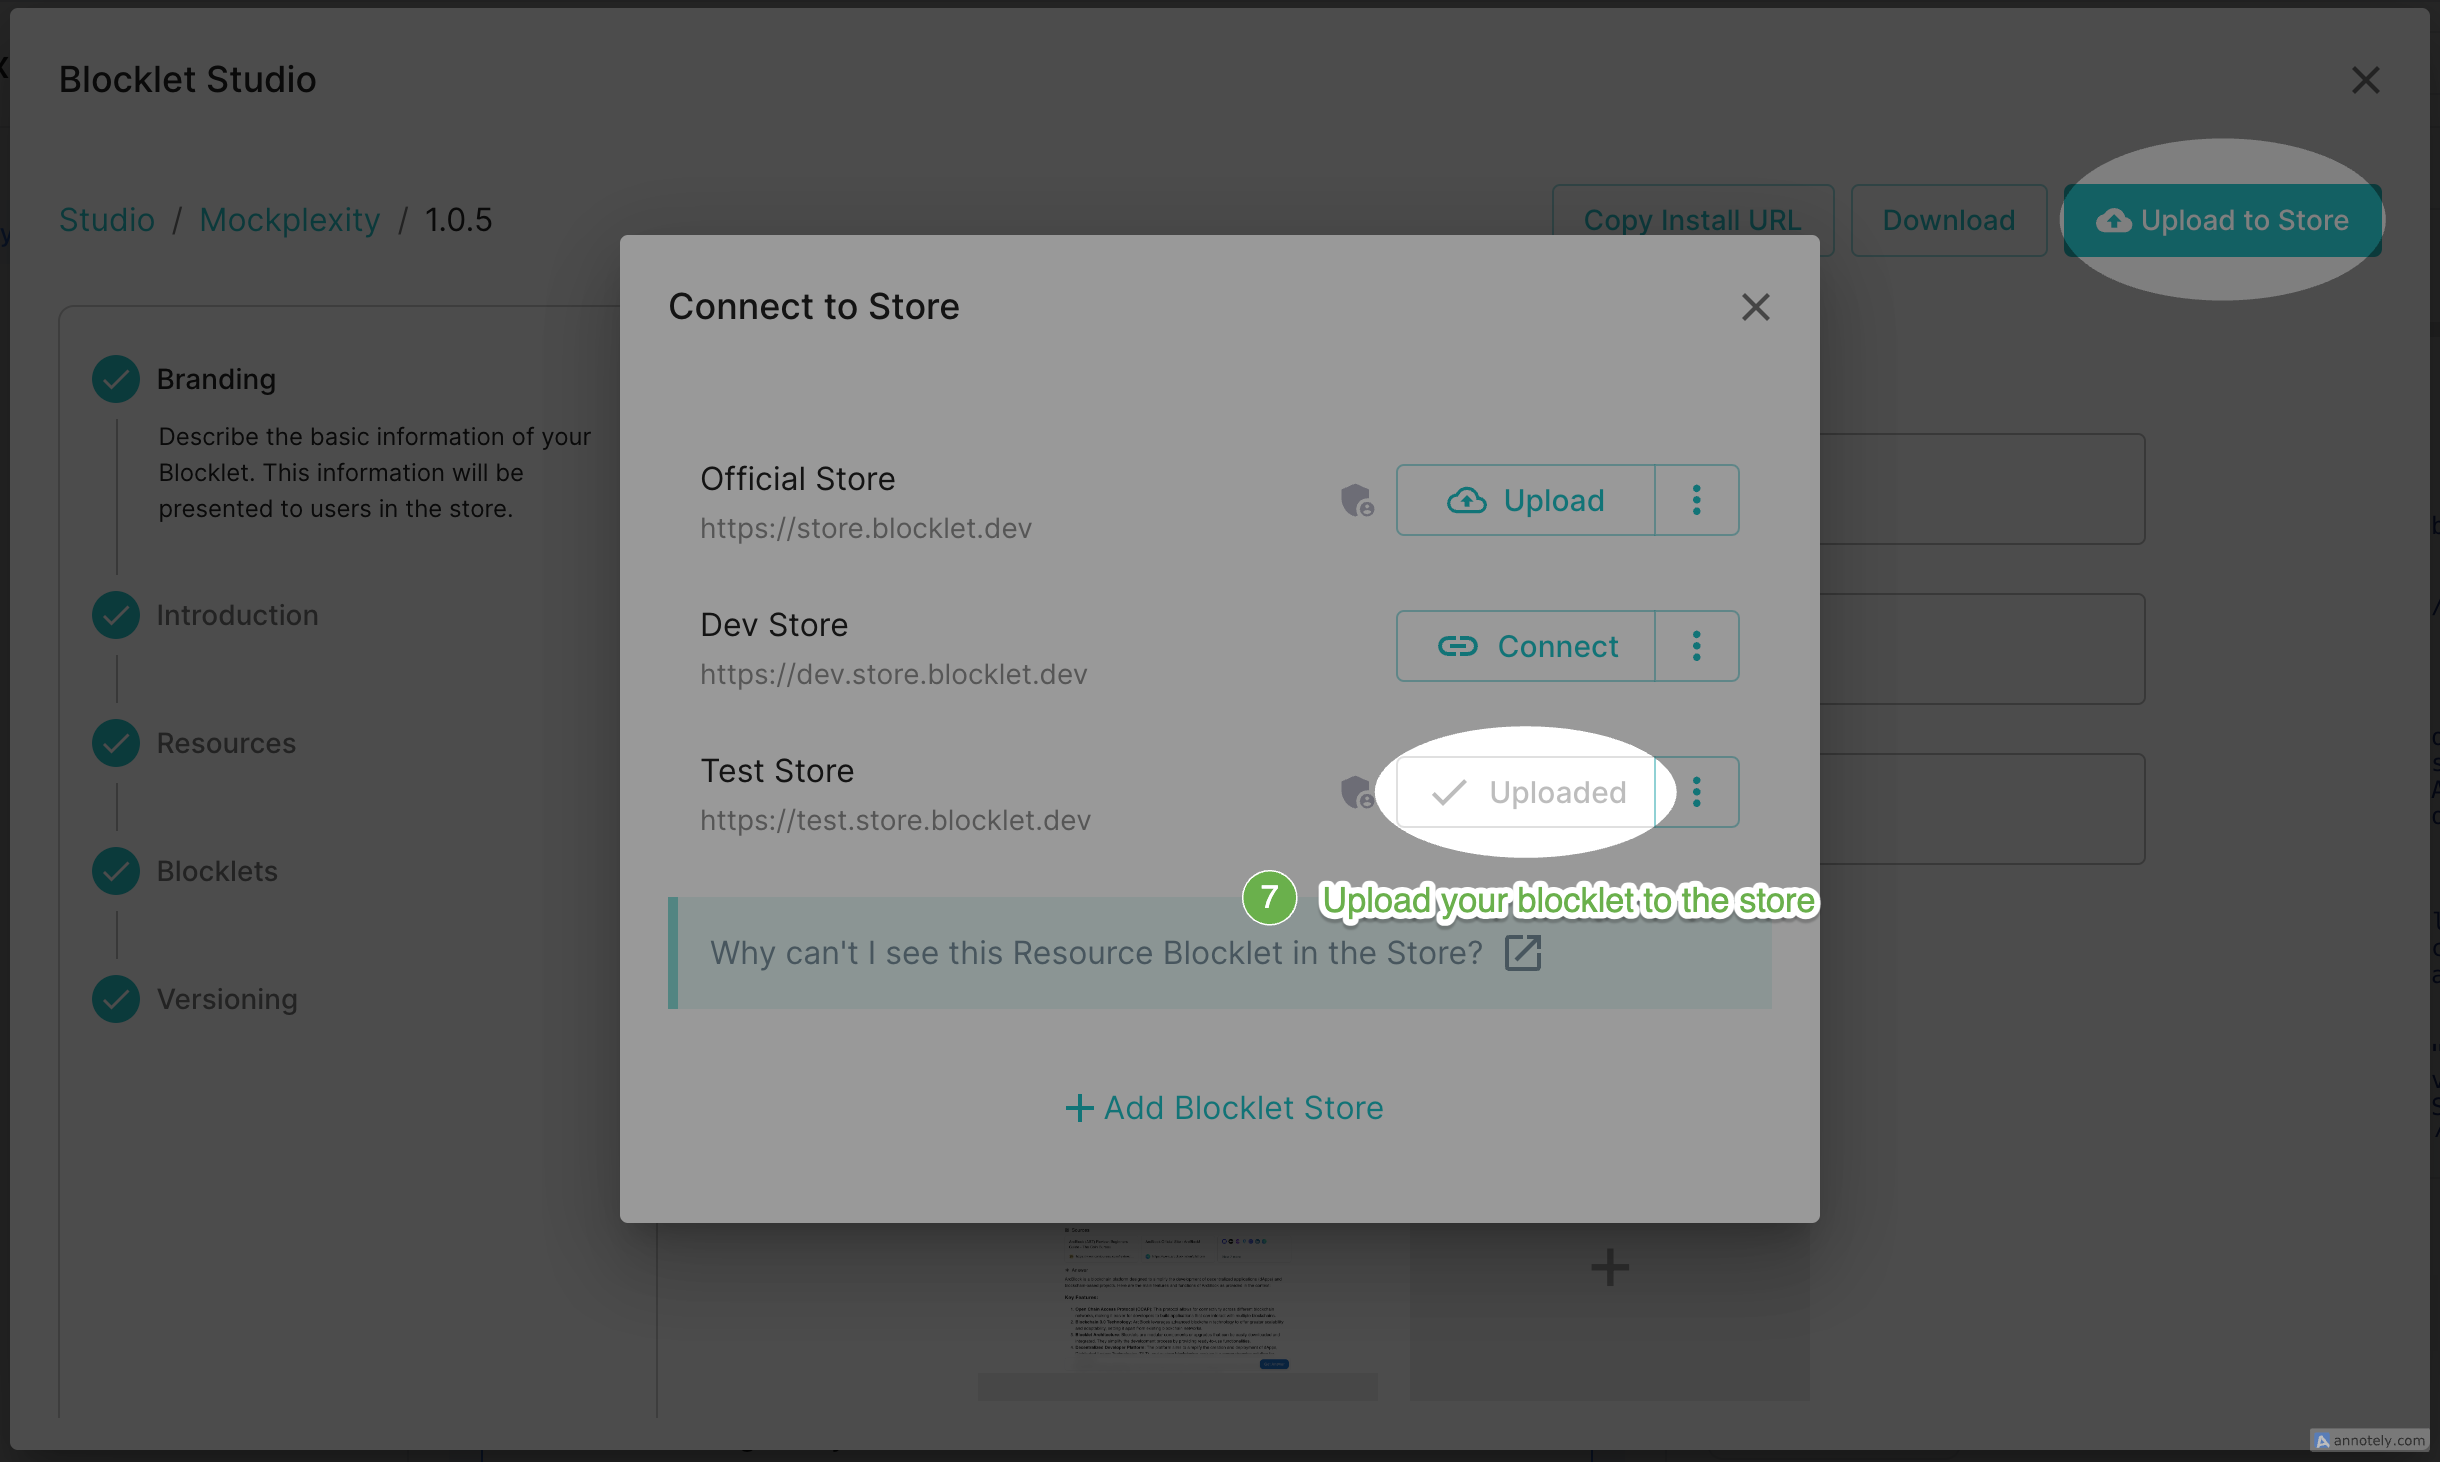Select the Introduction menu item in sidebar

(x=237, y=614)
